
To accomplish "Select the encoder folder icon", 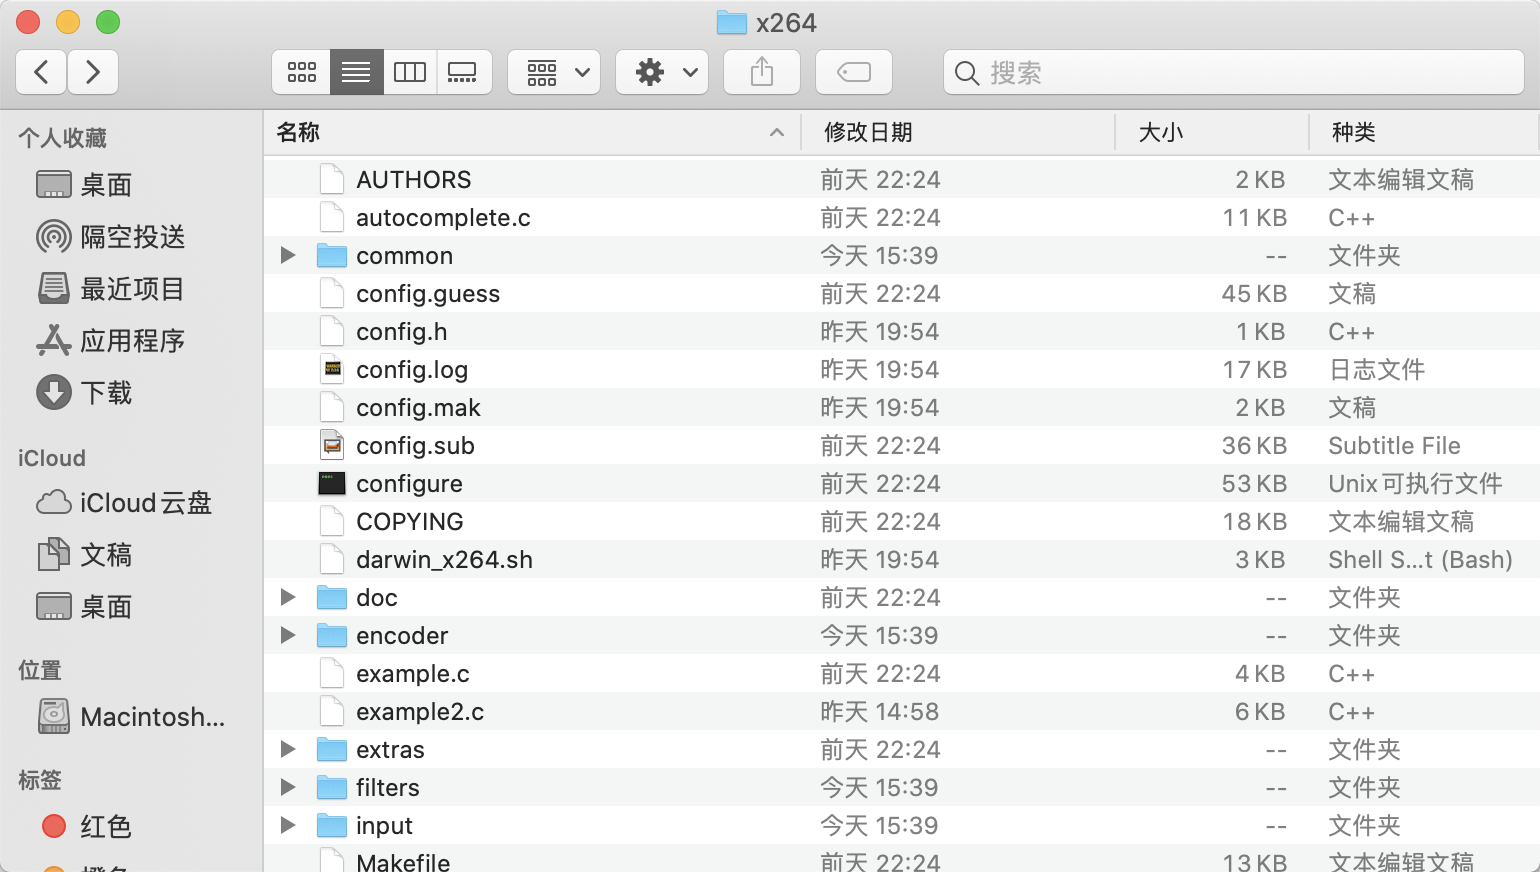I will [x=332, y=635].
